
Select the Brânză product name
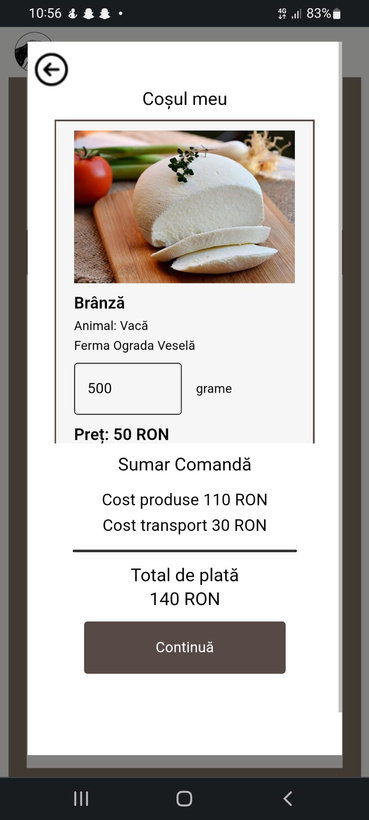99,303
